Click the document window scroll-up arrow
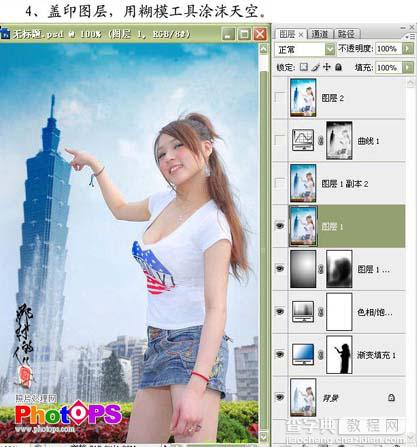 pyautogui.click(x=263, y=49)
